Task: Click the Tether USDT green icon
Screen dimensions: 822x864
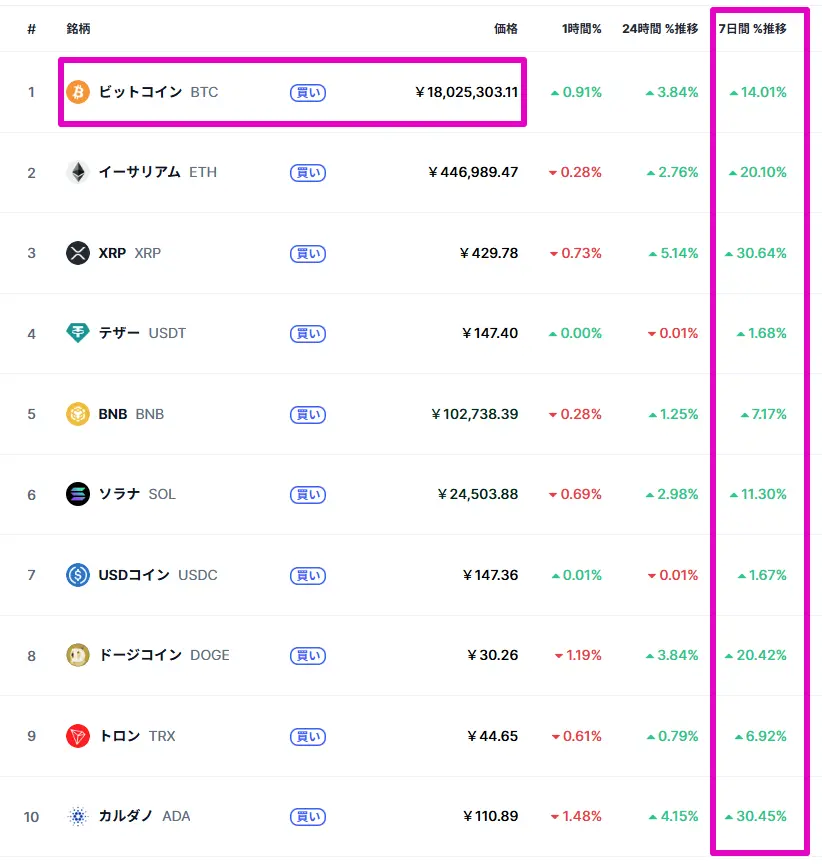Action: 78,333
